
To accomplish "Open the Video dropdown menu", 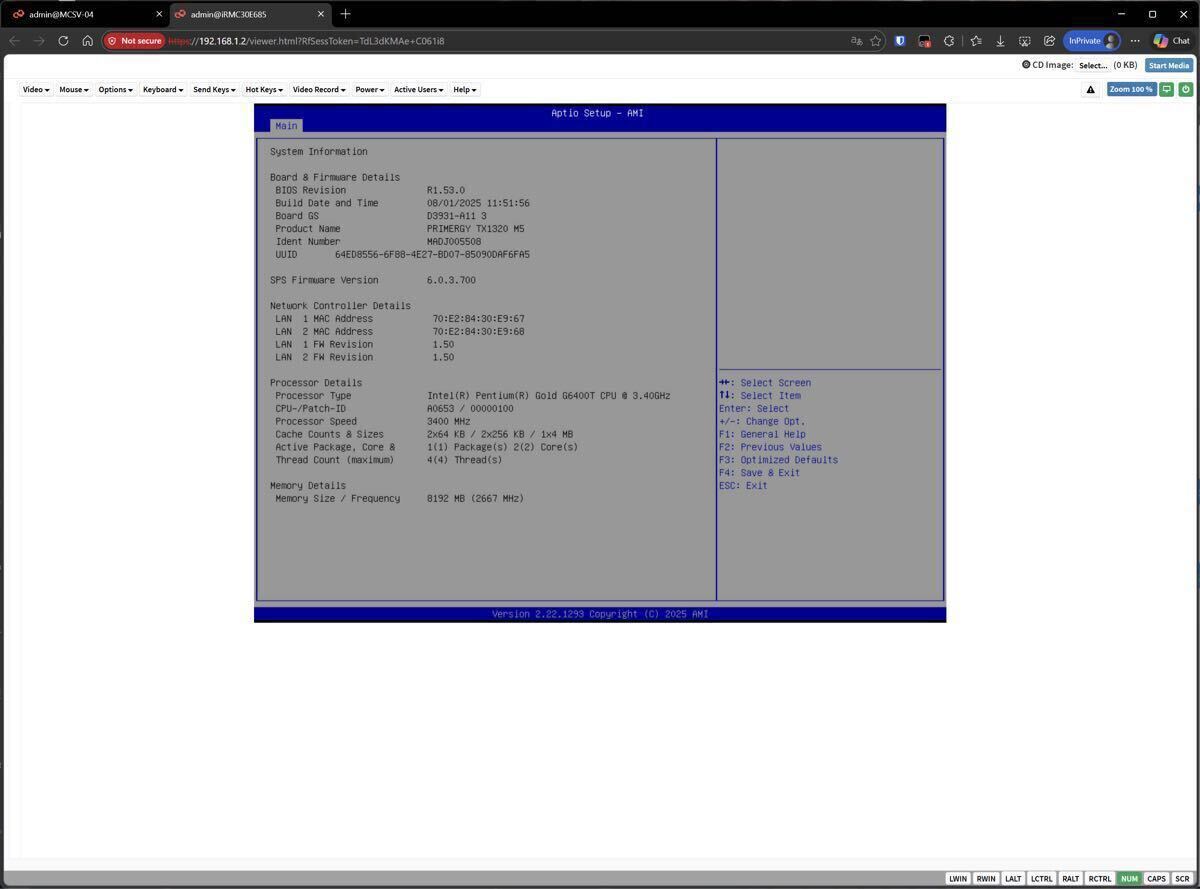I will [35, 89].
